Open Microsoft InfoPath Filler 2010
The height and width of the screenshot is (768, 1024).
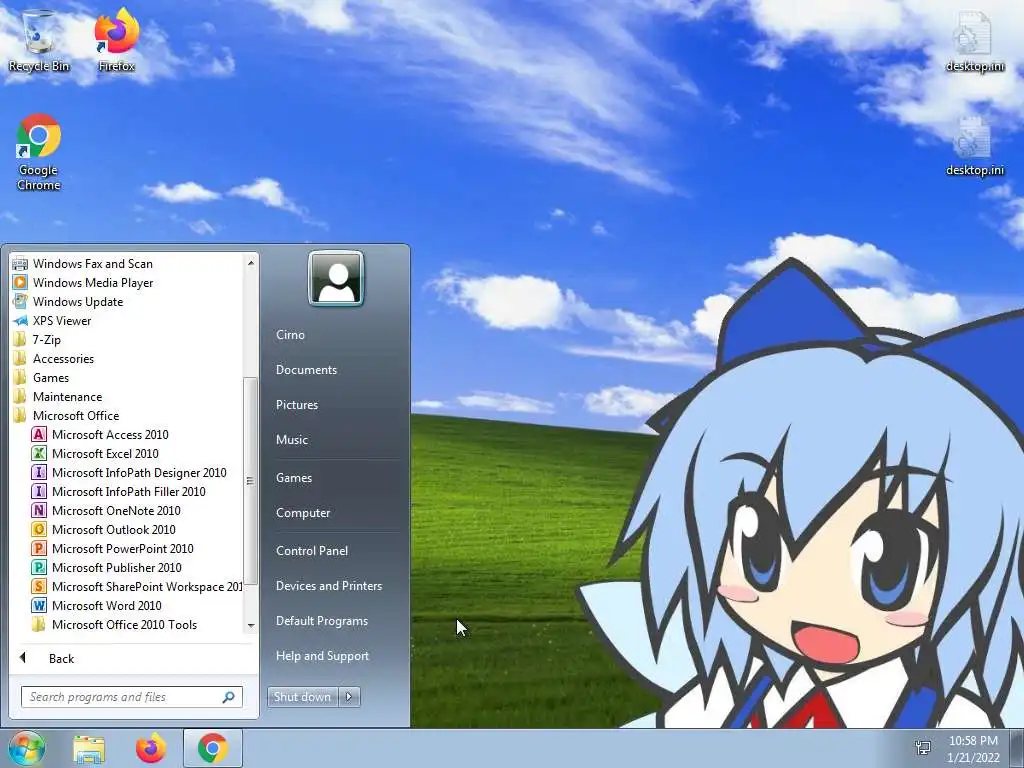tap(118, 491)
